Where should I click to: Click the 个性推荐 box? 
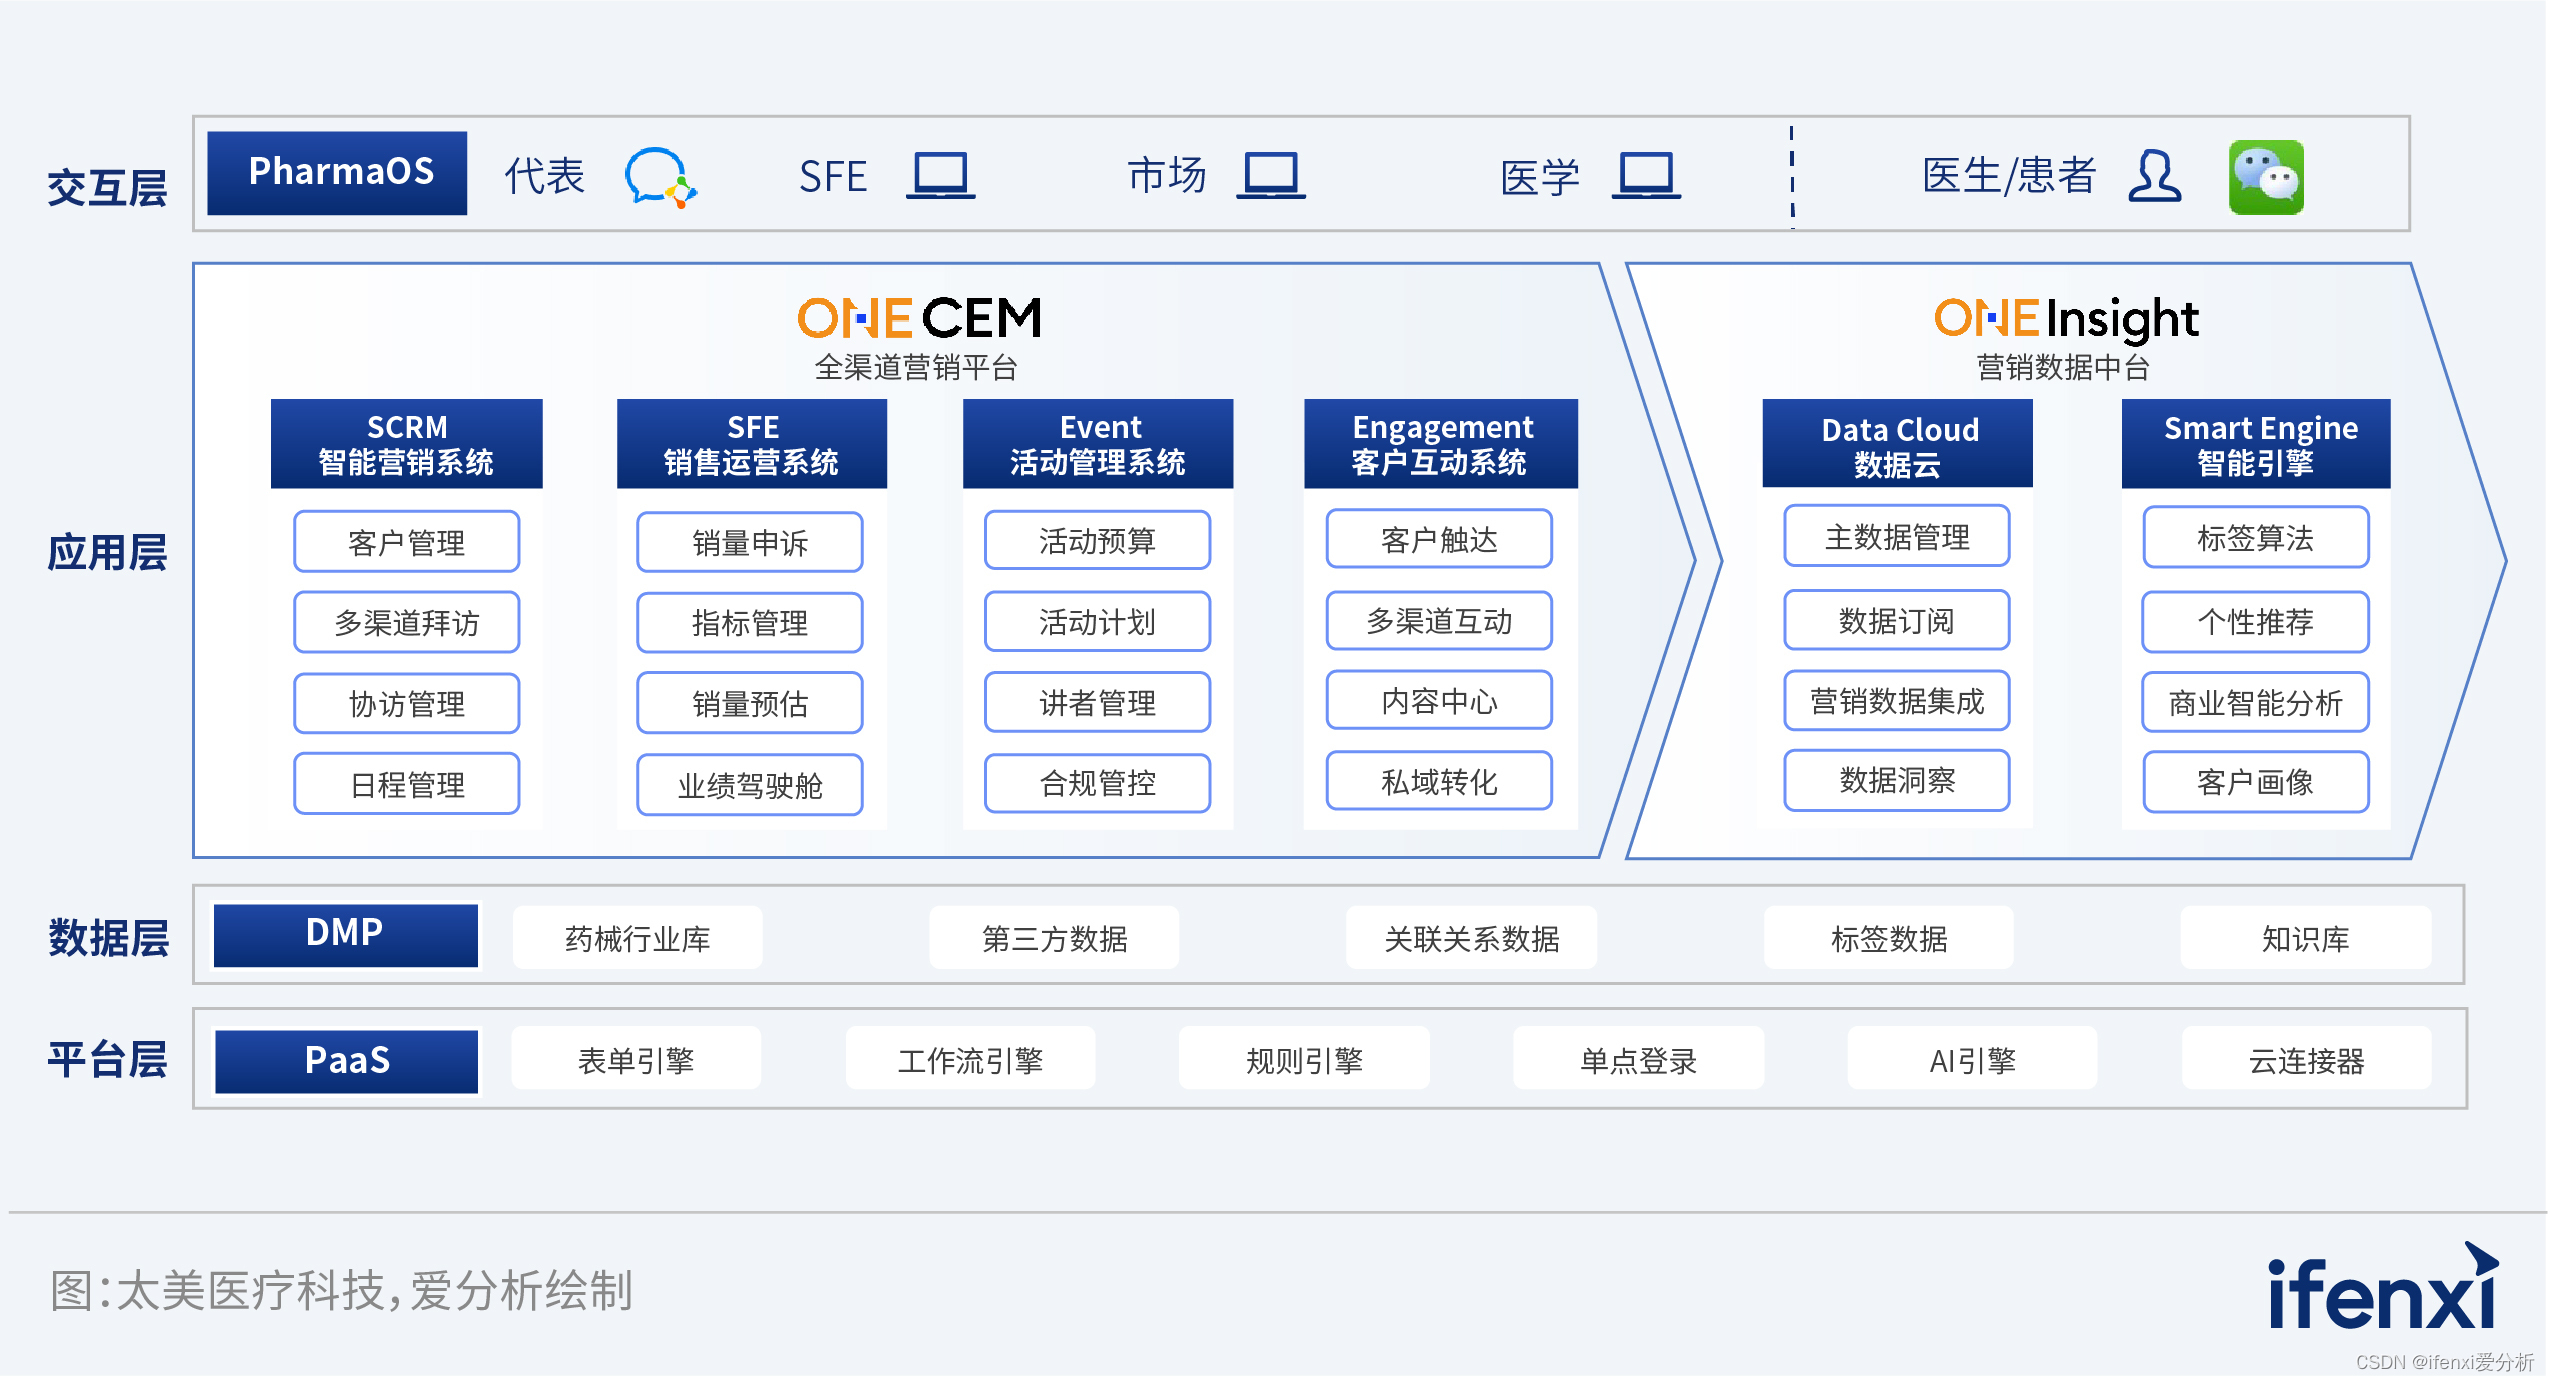coord(2255,621)
